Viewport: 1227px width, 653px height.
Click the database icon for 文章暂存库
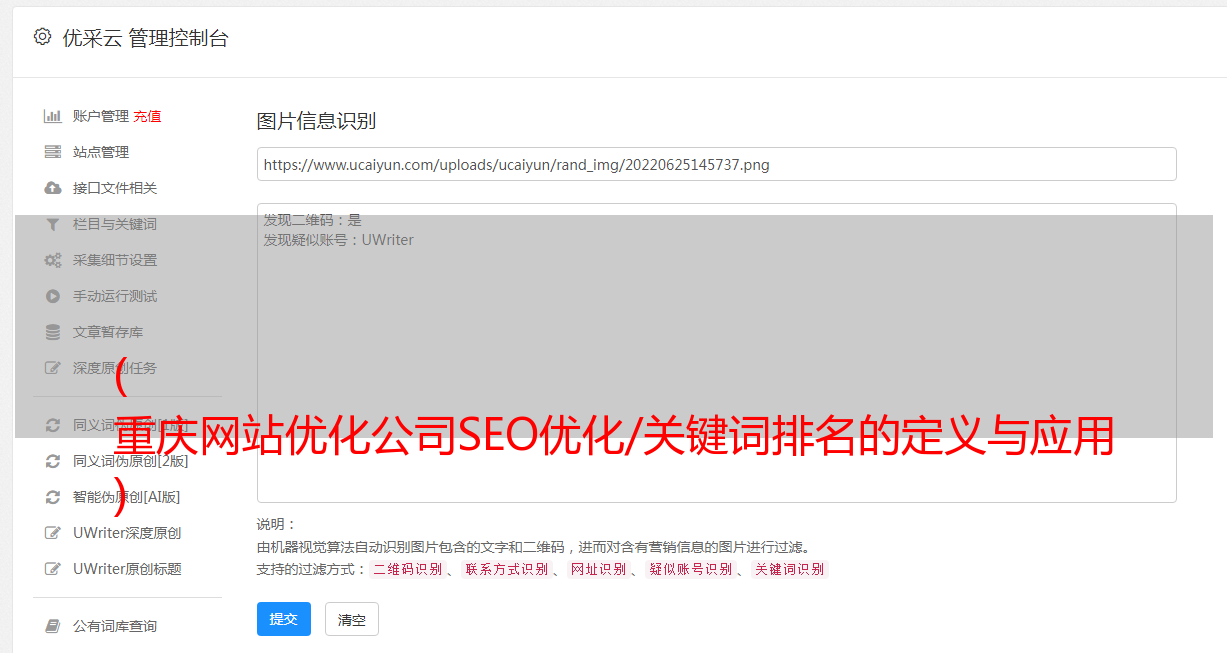click(53, 332)
